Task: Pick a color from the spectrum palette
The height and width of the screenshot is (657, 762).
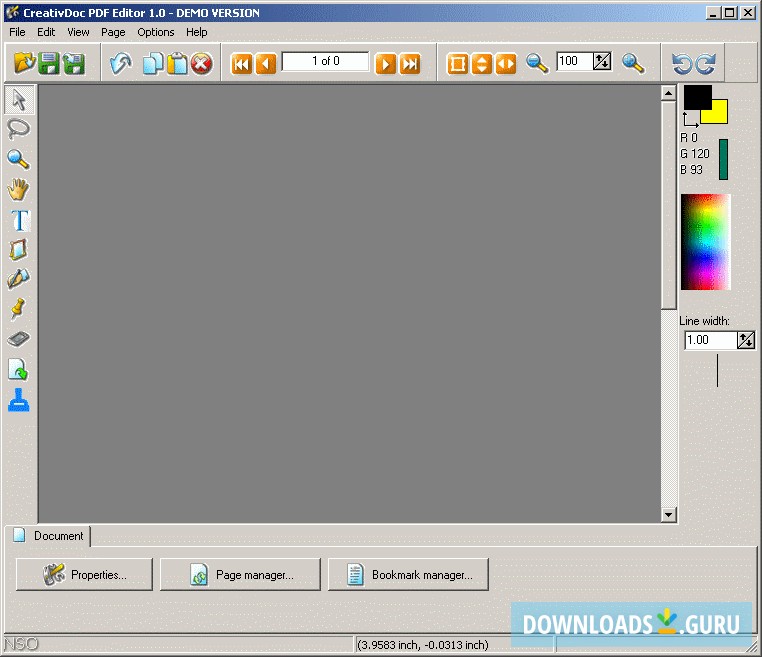Action: pos(706,242)
